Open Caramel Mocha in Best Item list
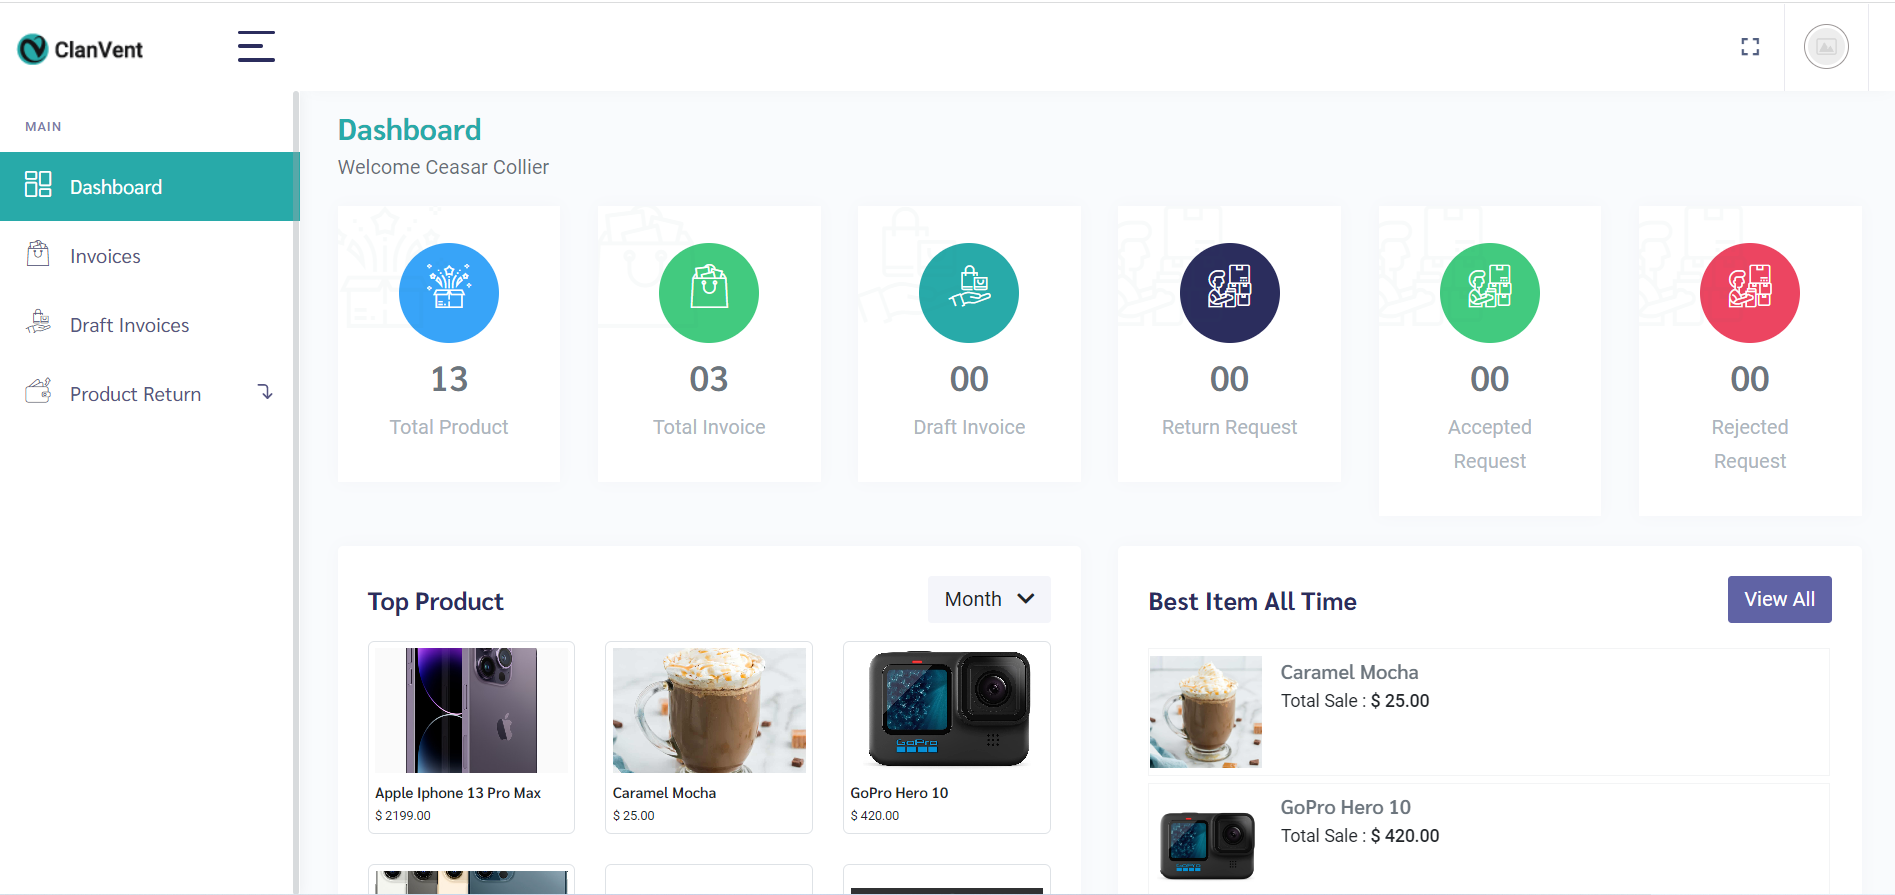 pos(1349,672)
